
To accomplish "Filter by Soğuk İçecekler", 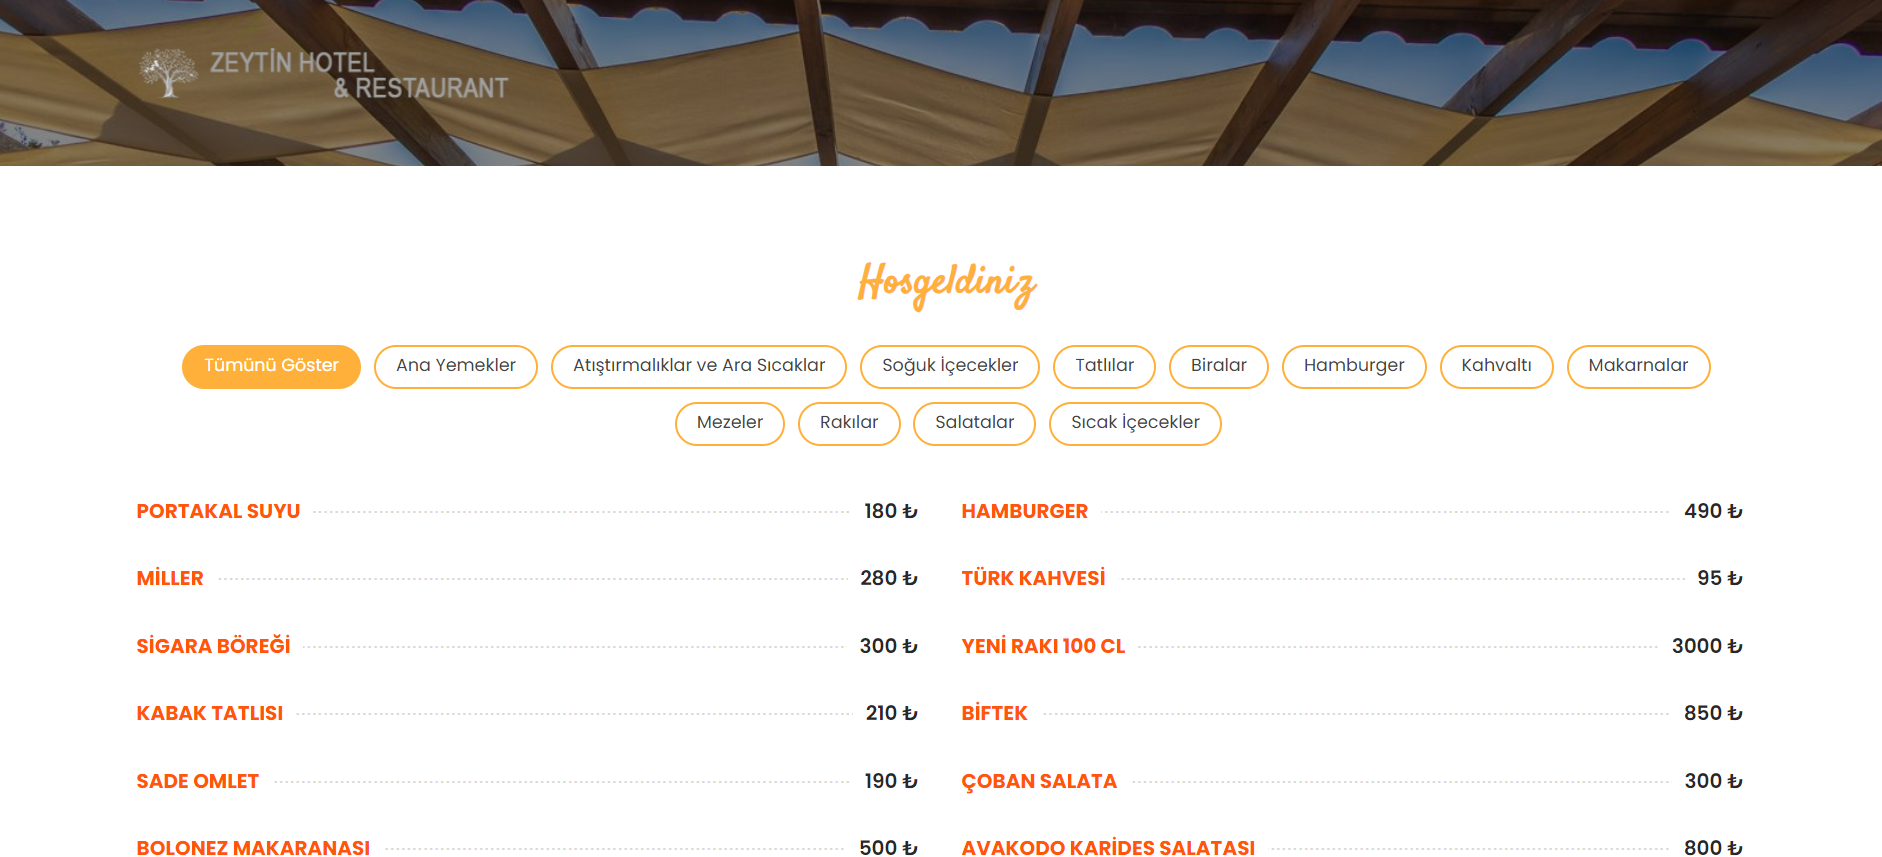I will tap(950, 366).
